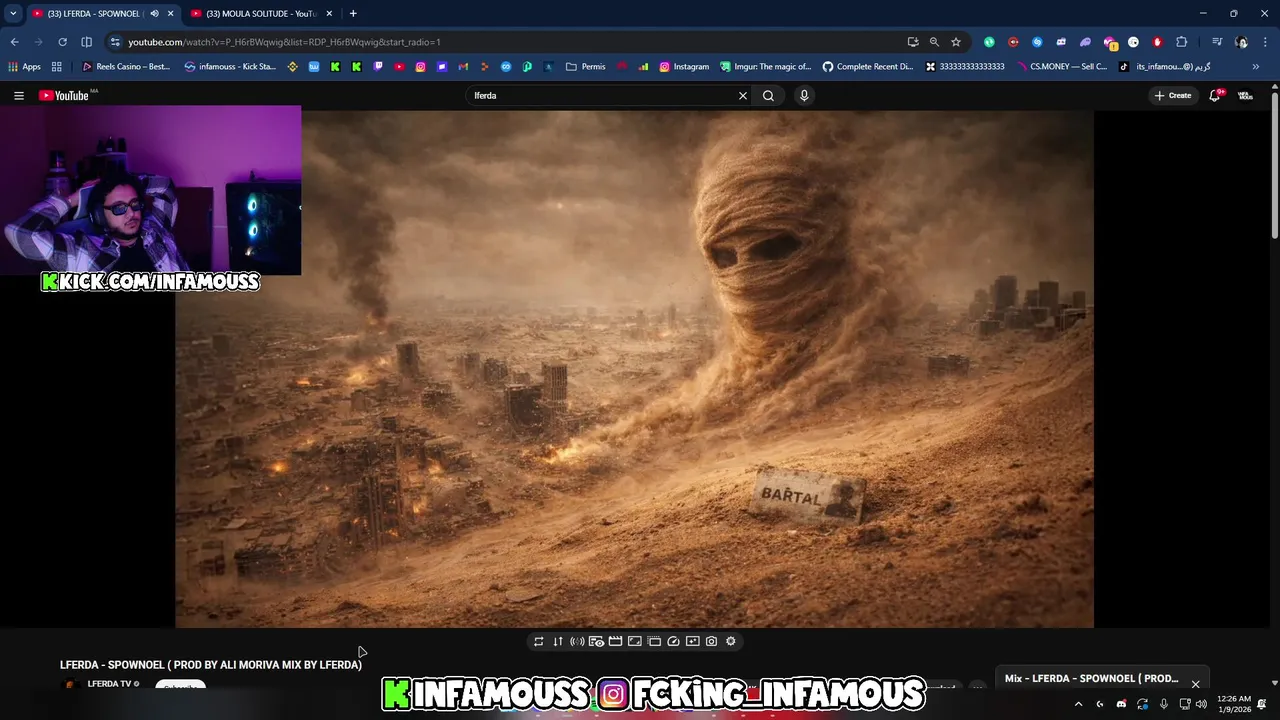Show hidden system tray icons chevron
The width and height of the screenshot is (1280, 720).
point(1078,704)
